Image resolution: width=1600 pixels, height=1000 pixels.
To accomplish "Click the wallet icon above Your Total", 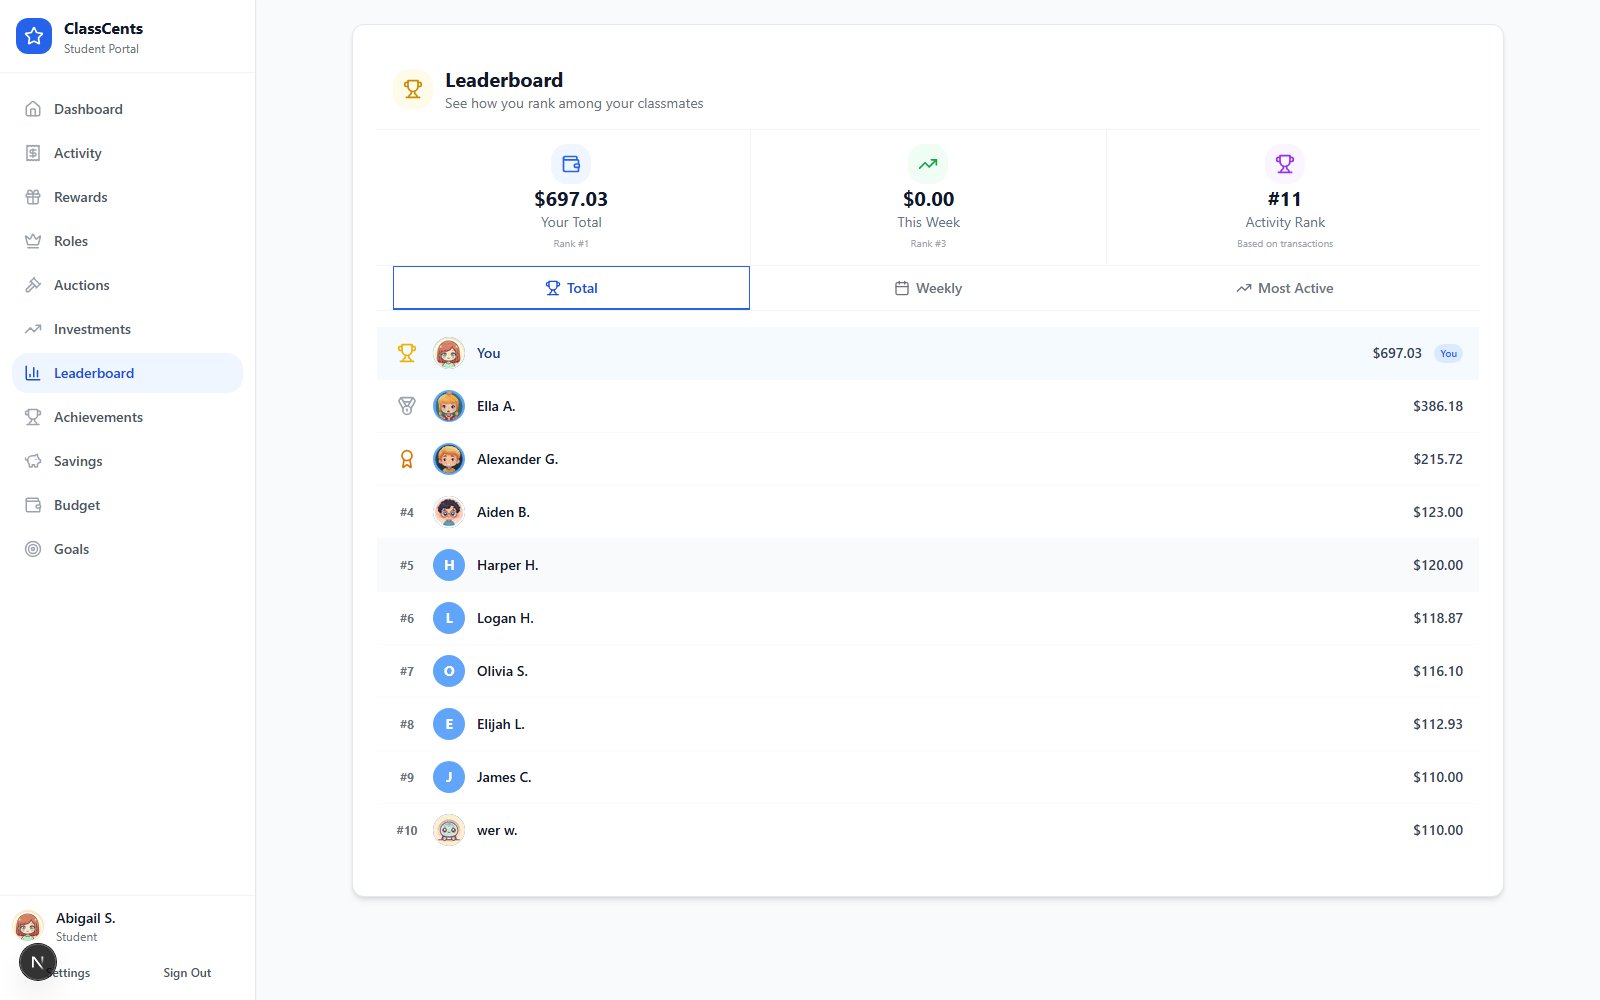I will (x=571, y=164).
